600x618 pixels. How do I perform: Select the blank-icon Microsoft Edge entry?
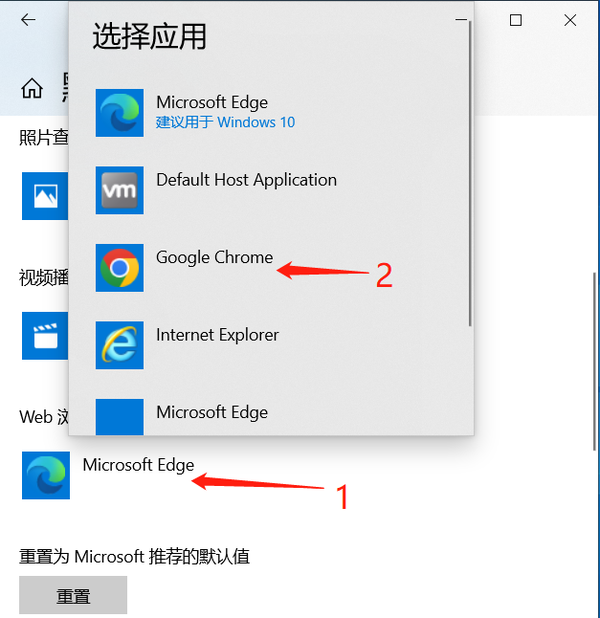tap(119, 417)
